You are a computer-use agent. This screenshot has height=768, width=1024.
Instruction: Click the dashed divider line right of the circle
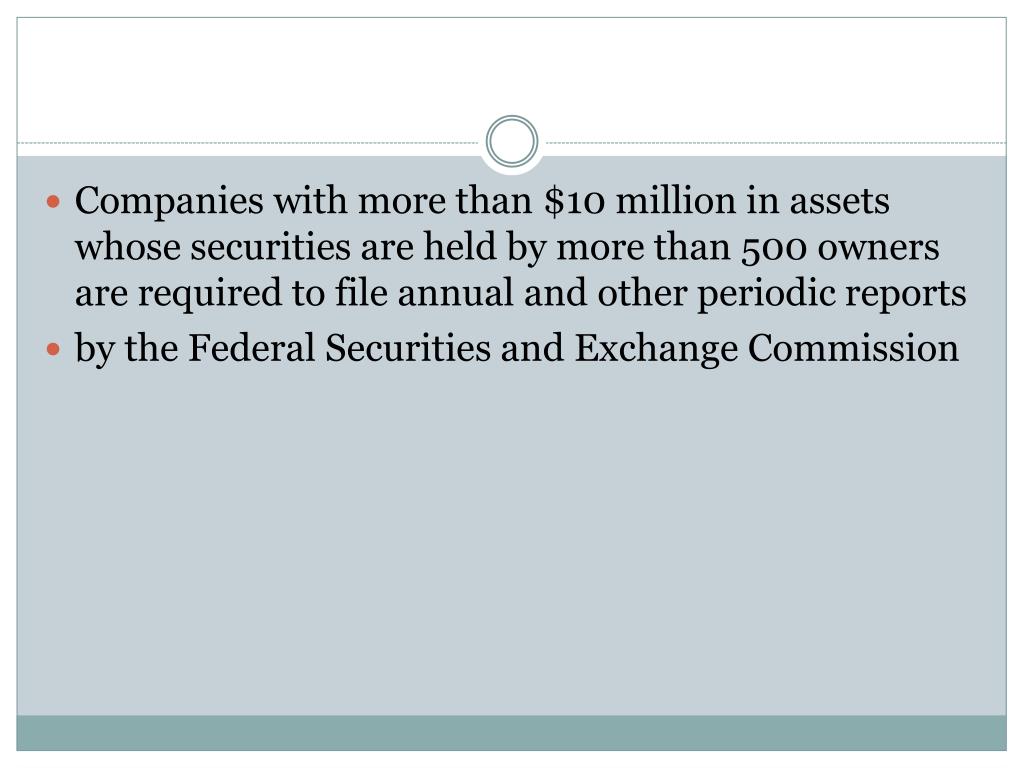776,142
